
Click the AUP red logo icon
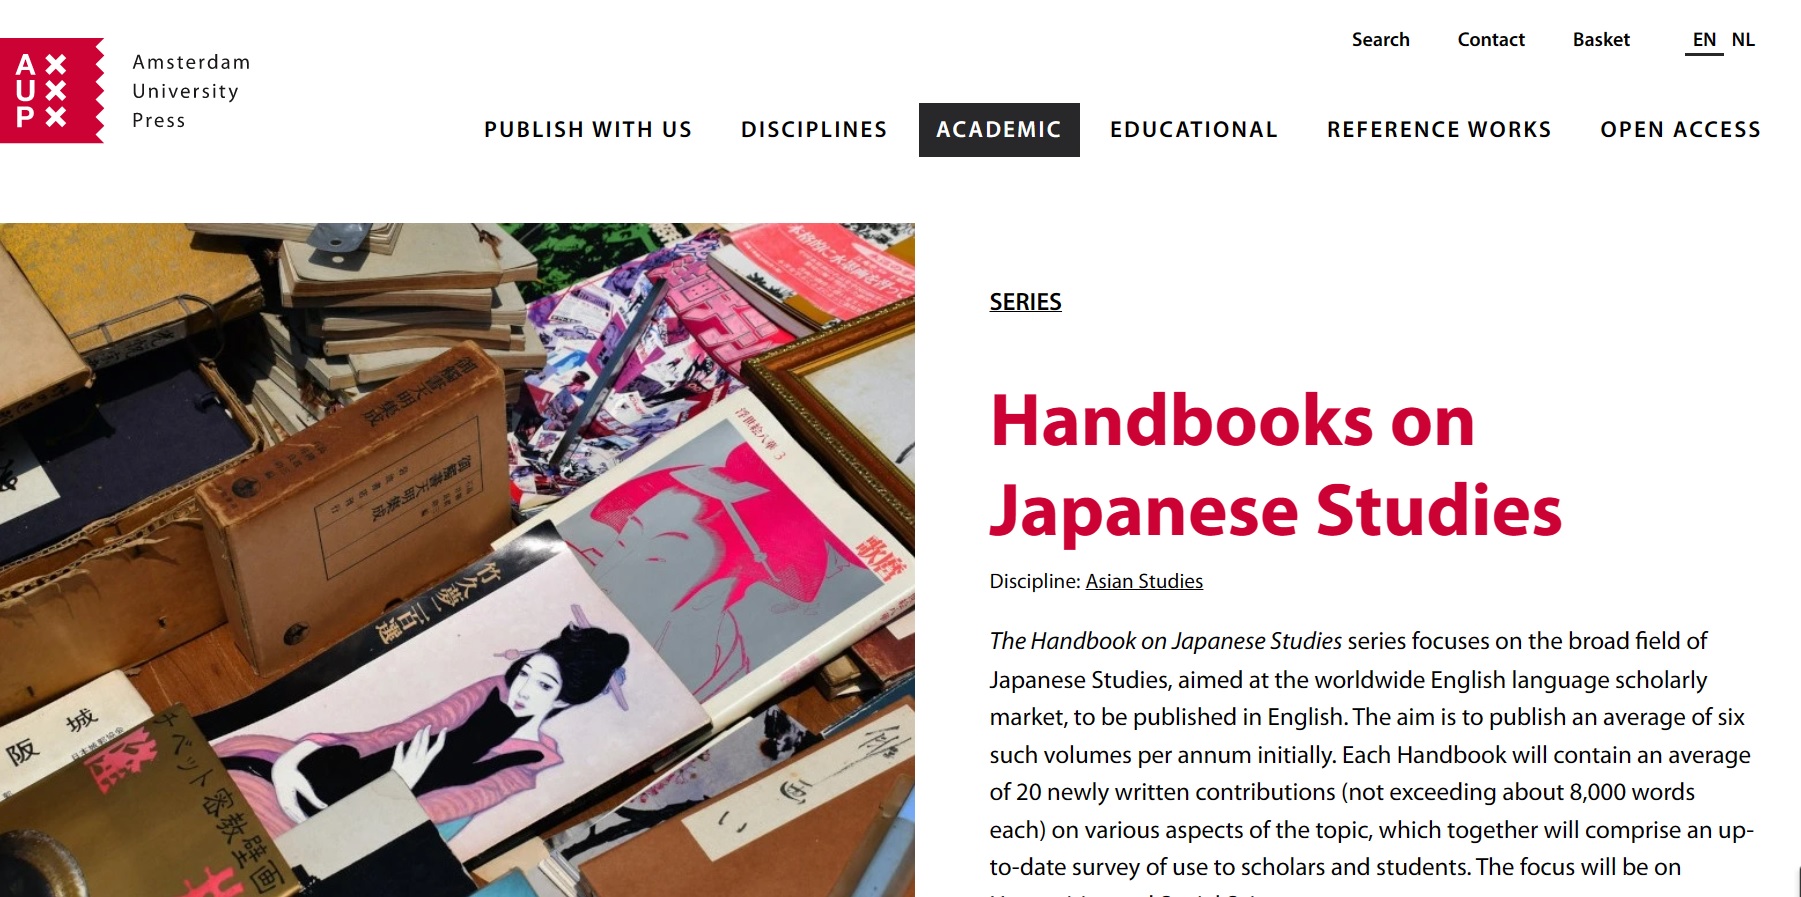pyautogui.click(x=52, y=90)
